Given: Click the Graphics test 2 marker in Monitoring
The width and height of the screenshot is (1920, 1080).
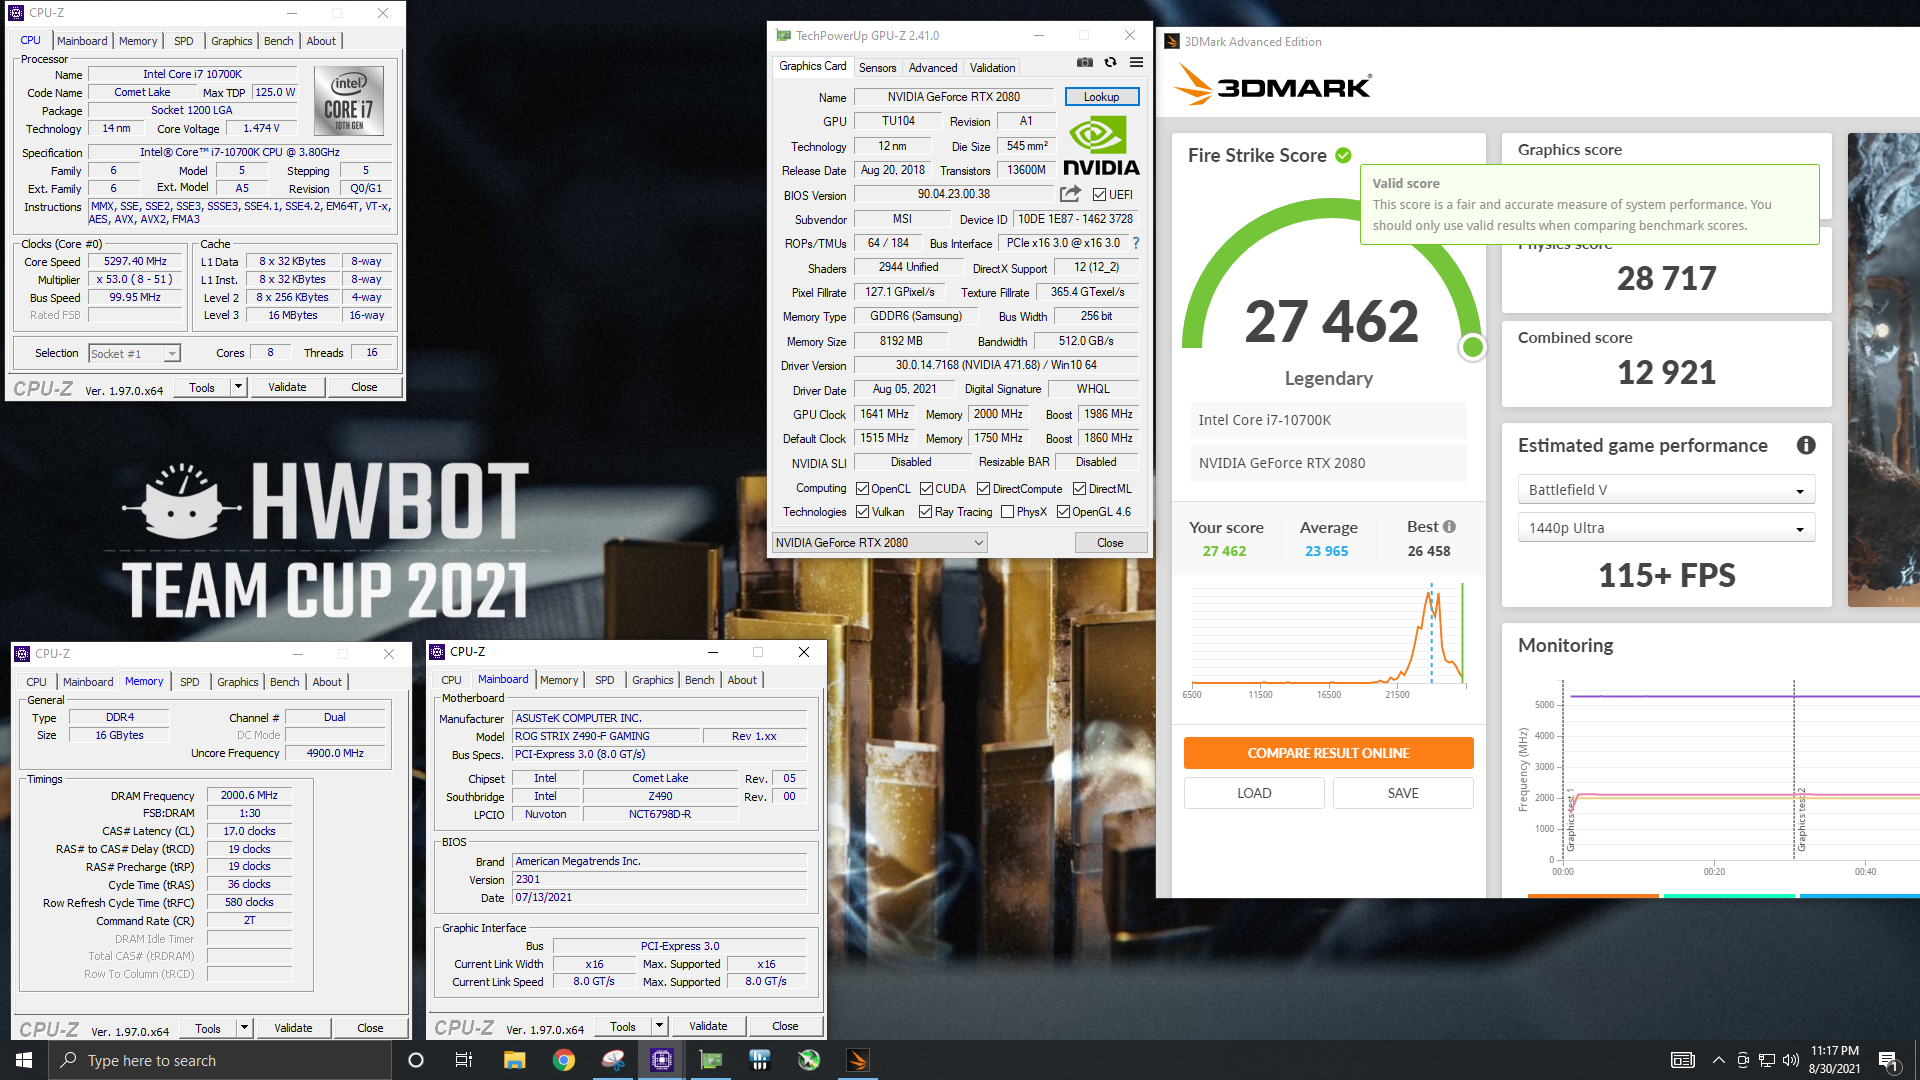Looking at the screenshot, I should point(1802,820).
